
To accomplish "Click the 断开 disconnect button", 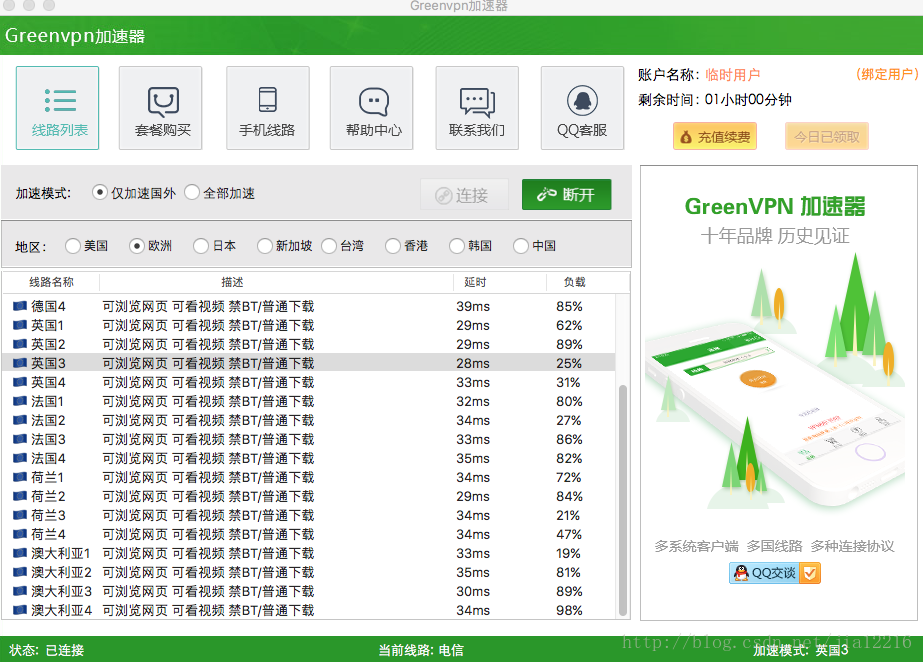I will (566, 194).
